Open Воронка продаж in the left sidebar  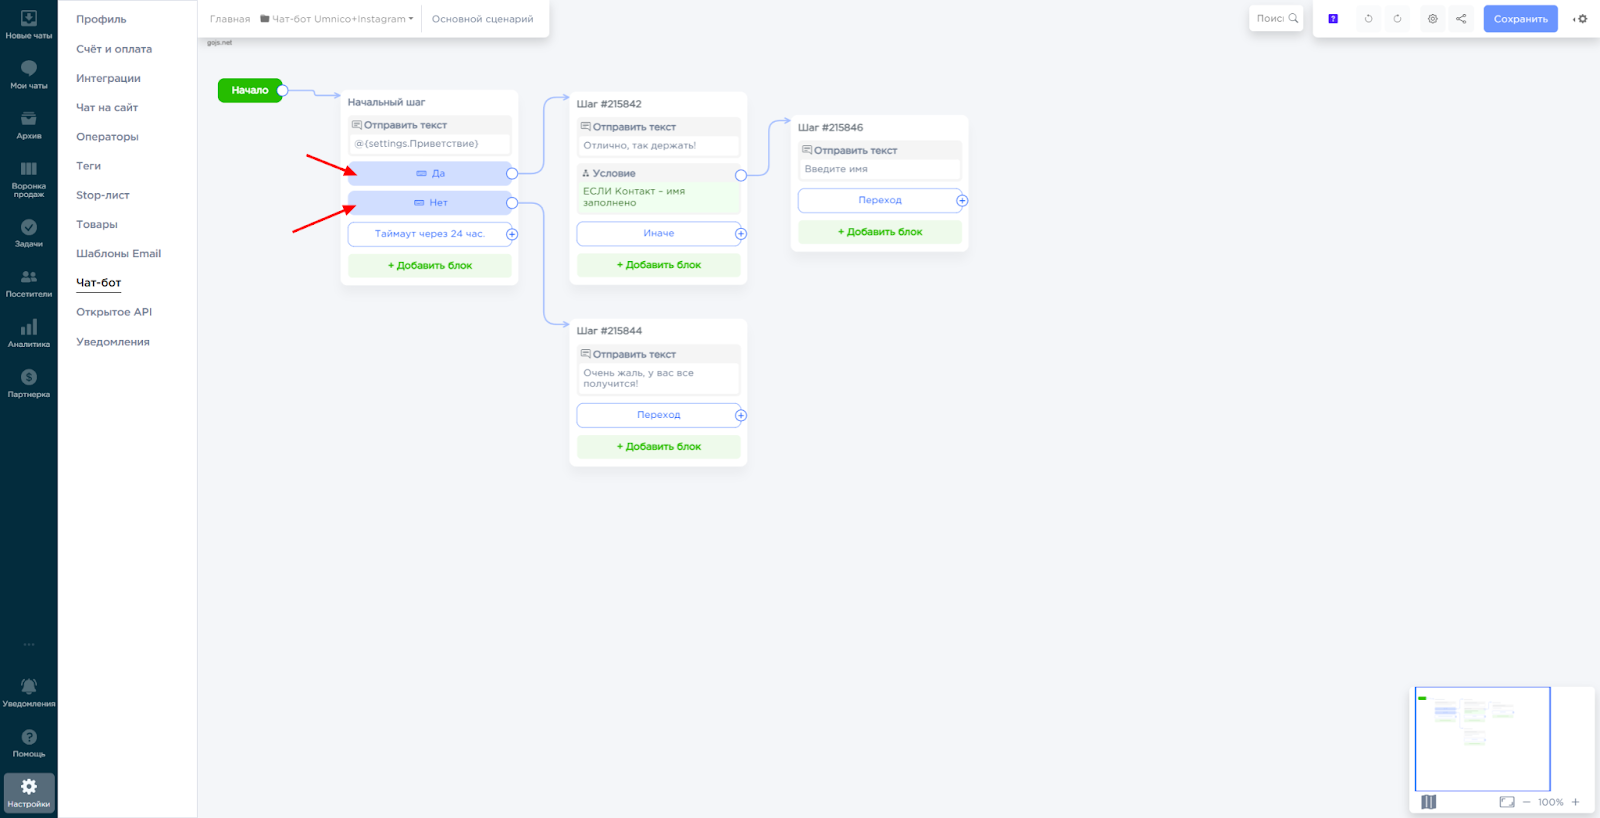29,178
